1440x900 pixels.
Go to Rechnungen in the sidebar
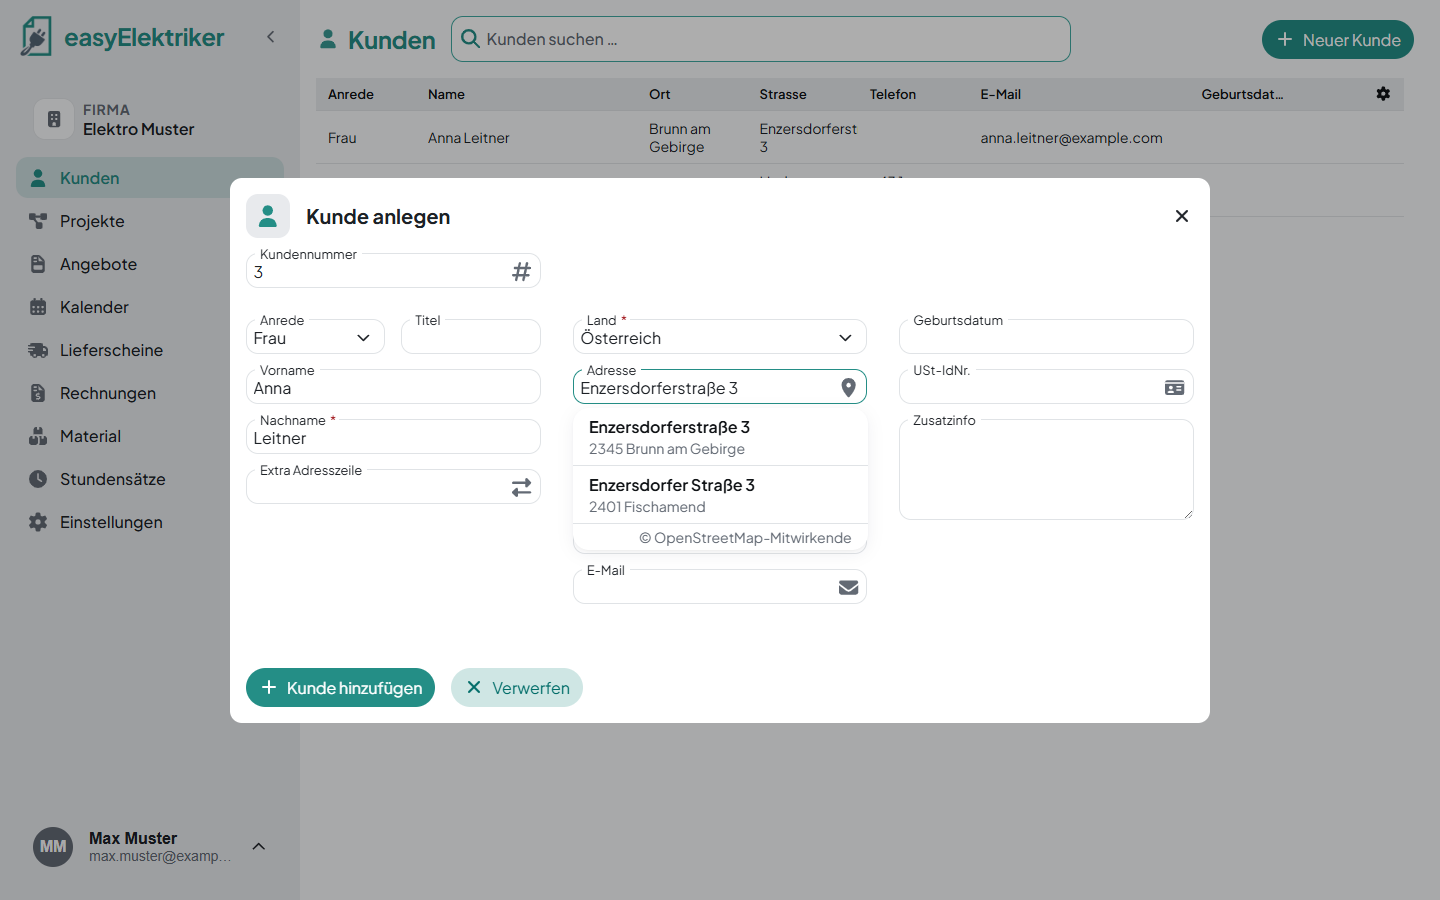150,393
